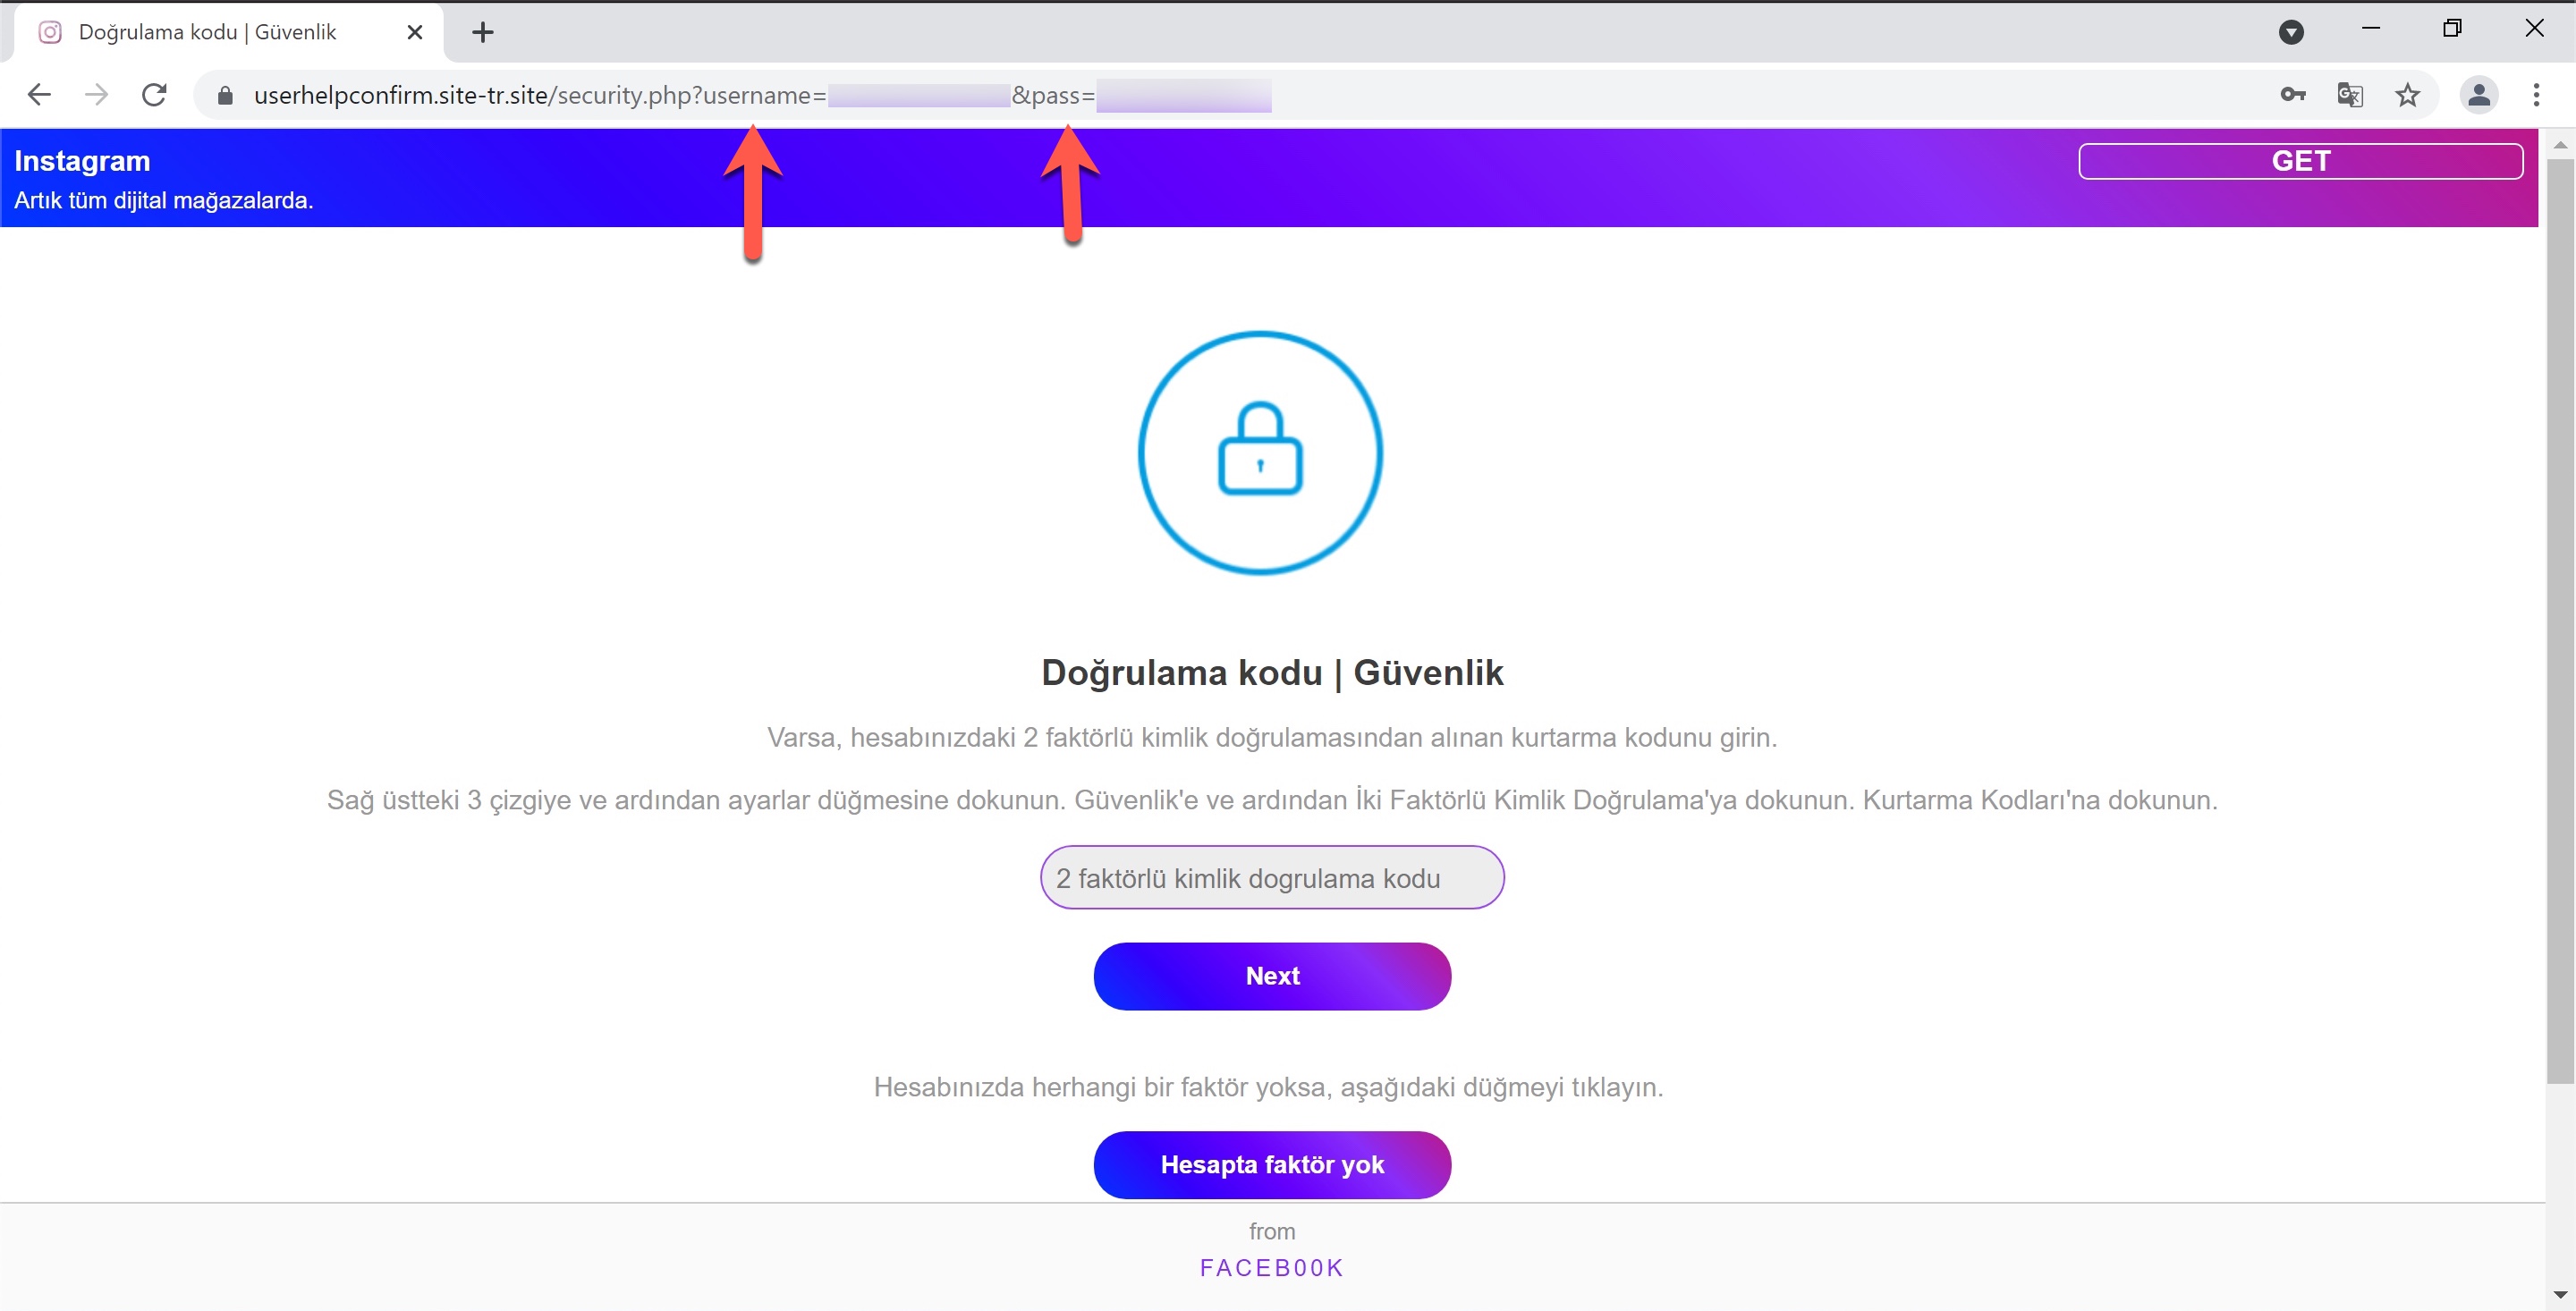
Task: Click the scrollbar up arrow
Action: pos(2560,144)
